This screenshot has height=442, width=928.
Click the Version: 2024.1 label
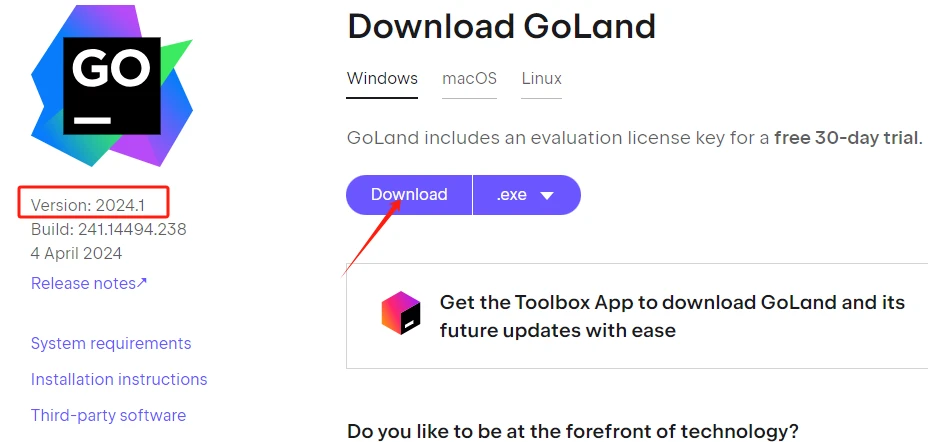click(x=88, y=205)
